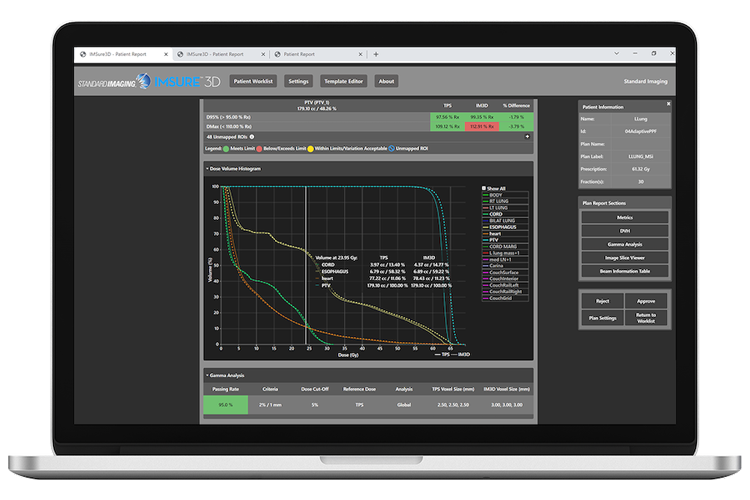This screenshot has height=500, width=750.
Task: Open Template Editor from top menu
Action: click(343, 81)
